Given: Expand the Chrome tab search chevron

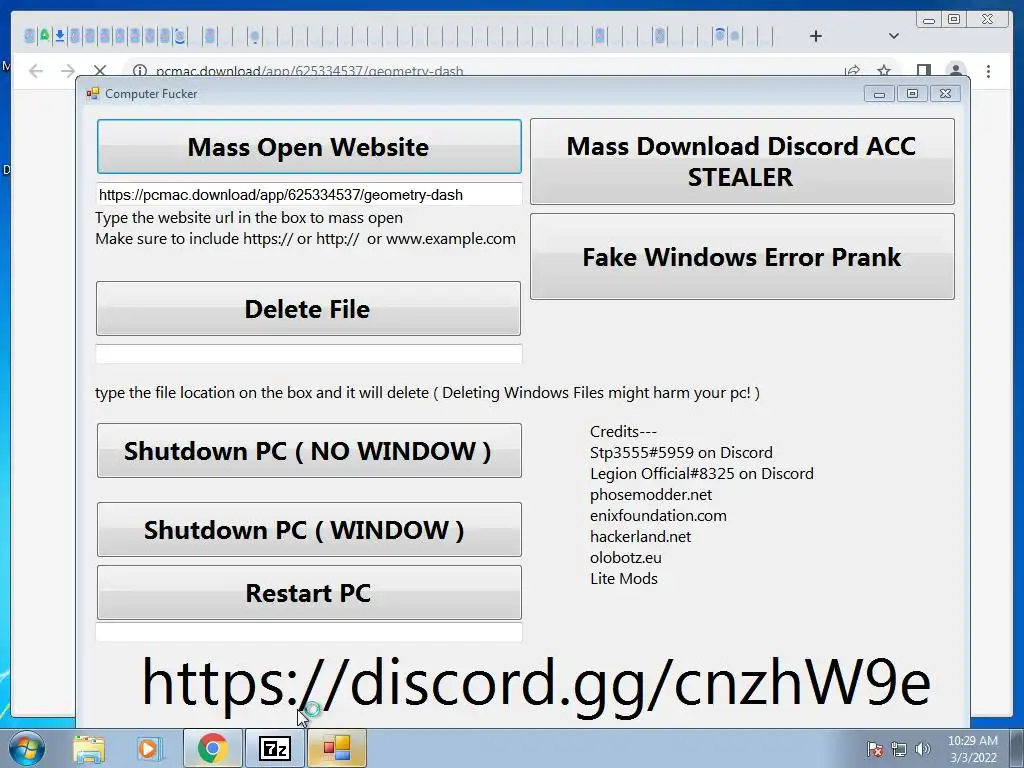Looking at the screenshot, I should (x=894, y=36).
